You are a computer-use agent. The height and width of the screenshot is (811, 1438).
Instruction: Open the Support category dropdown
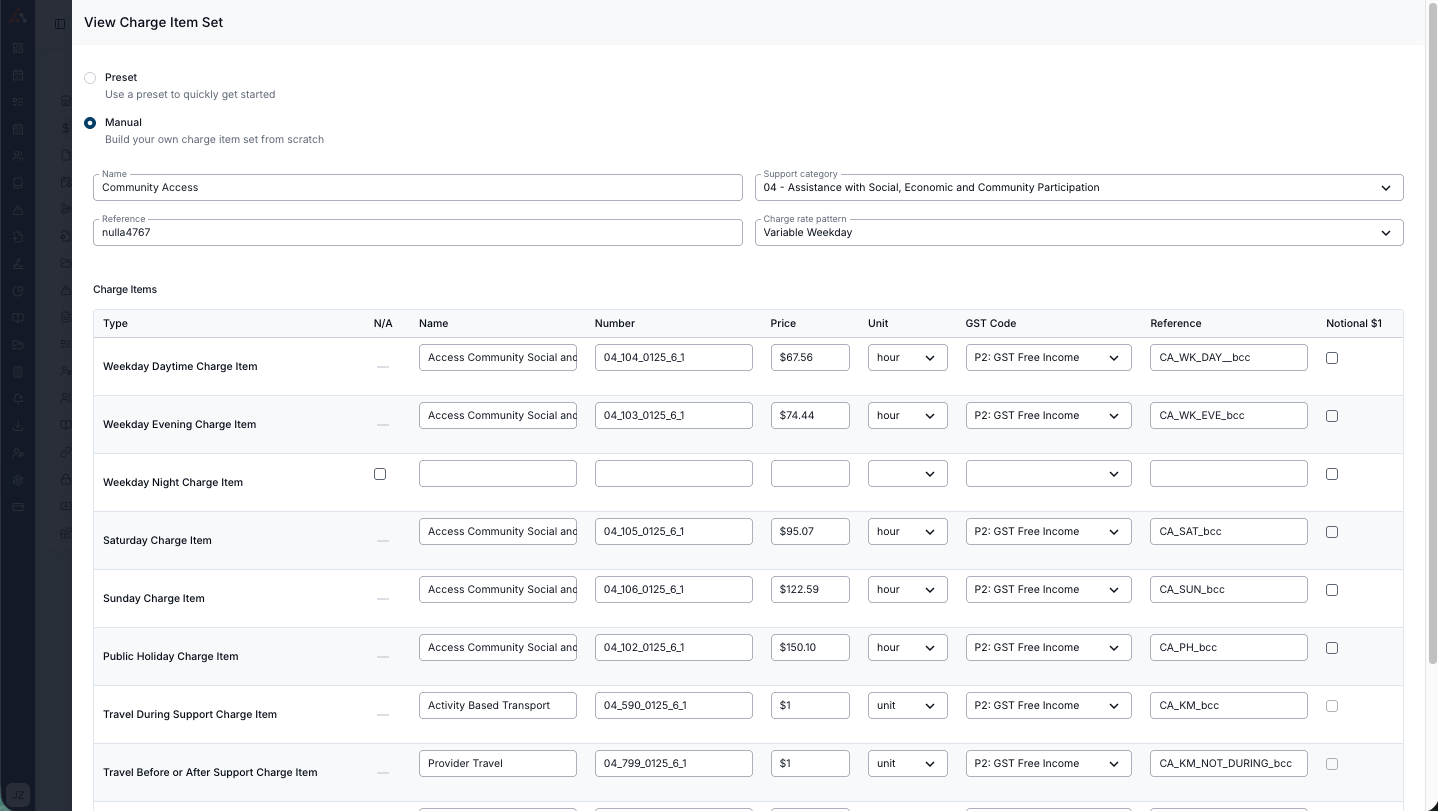[1078, 188]
